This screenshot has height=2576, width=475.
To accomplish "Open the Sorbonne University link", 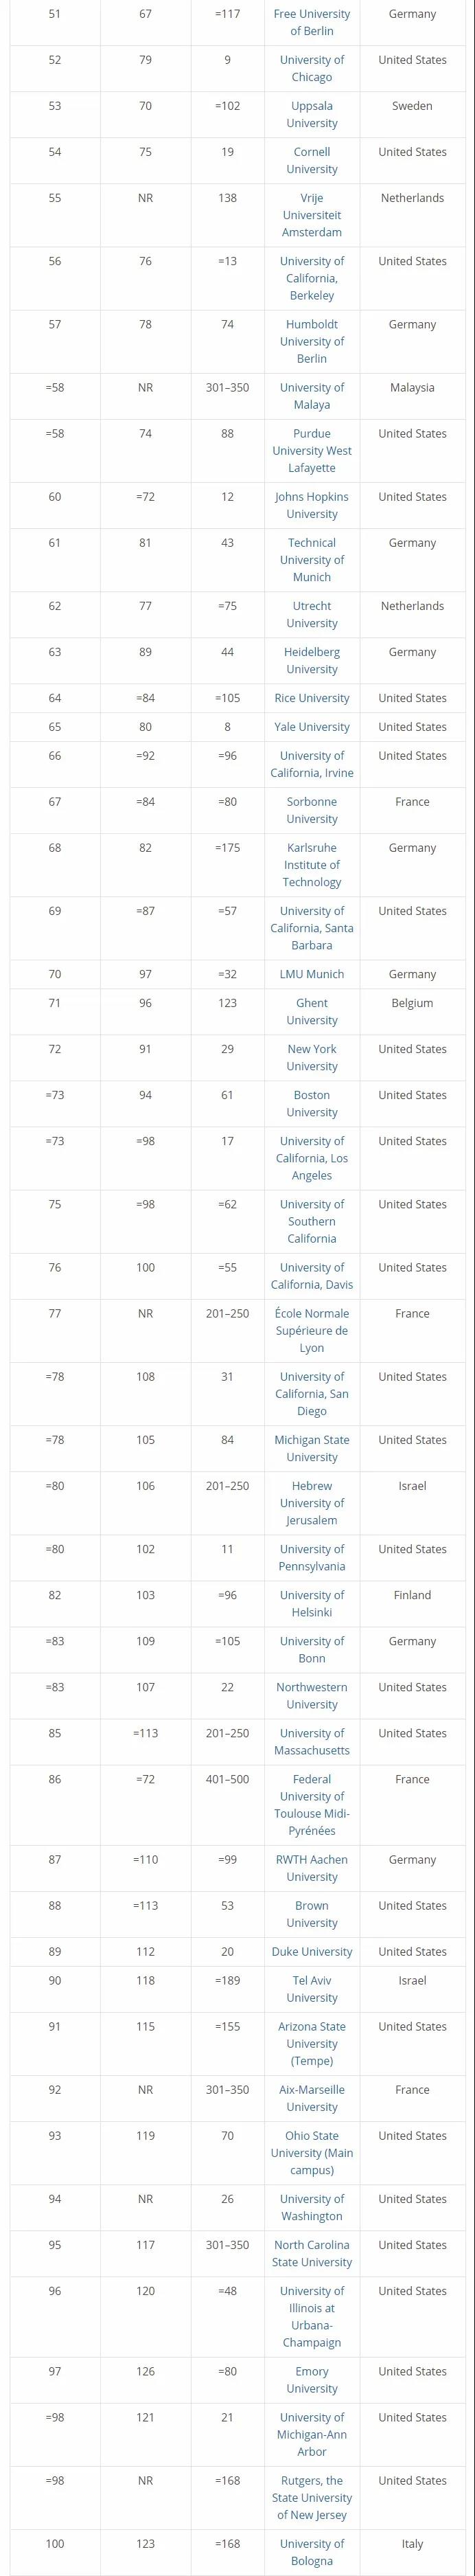I will [312, 810].
